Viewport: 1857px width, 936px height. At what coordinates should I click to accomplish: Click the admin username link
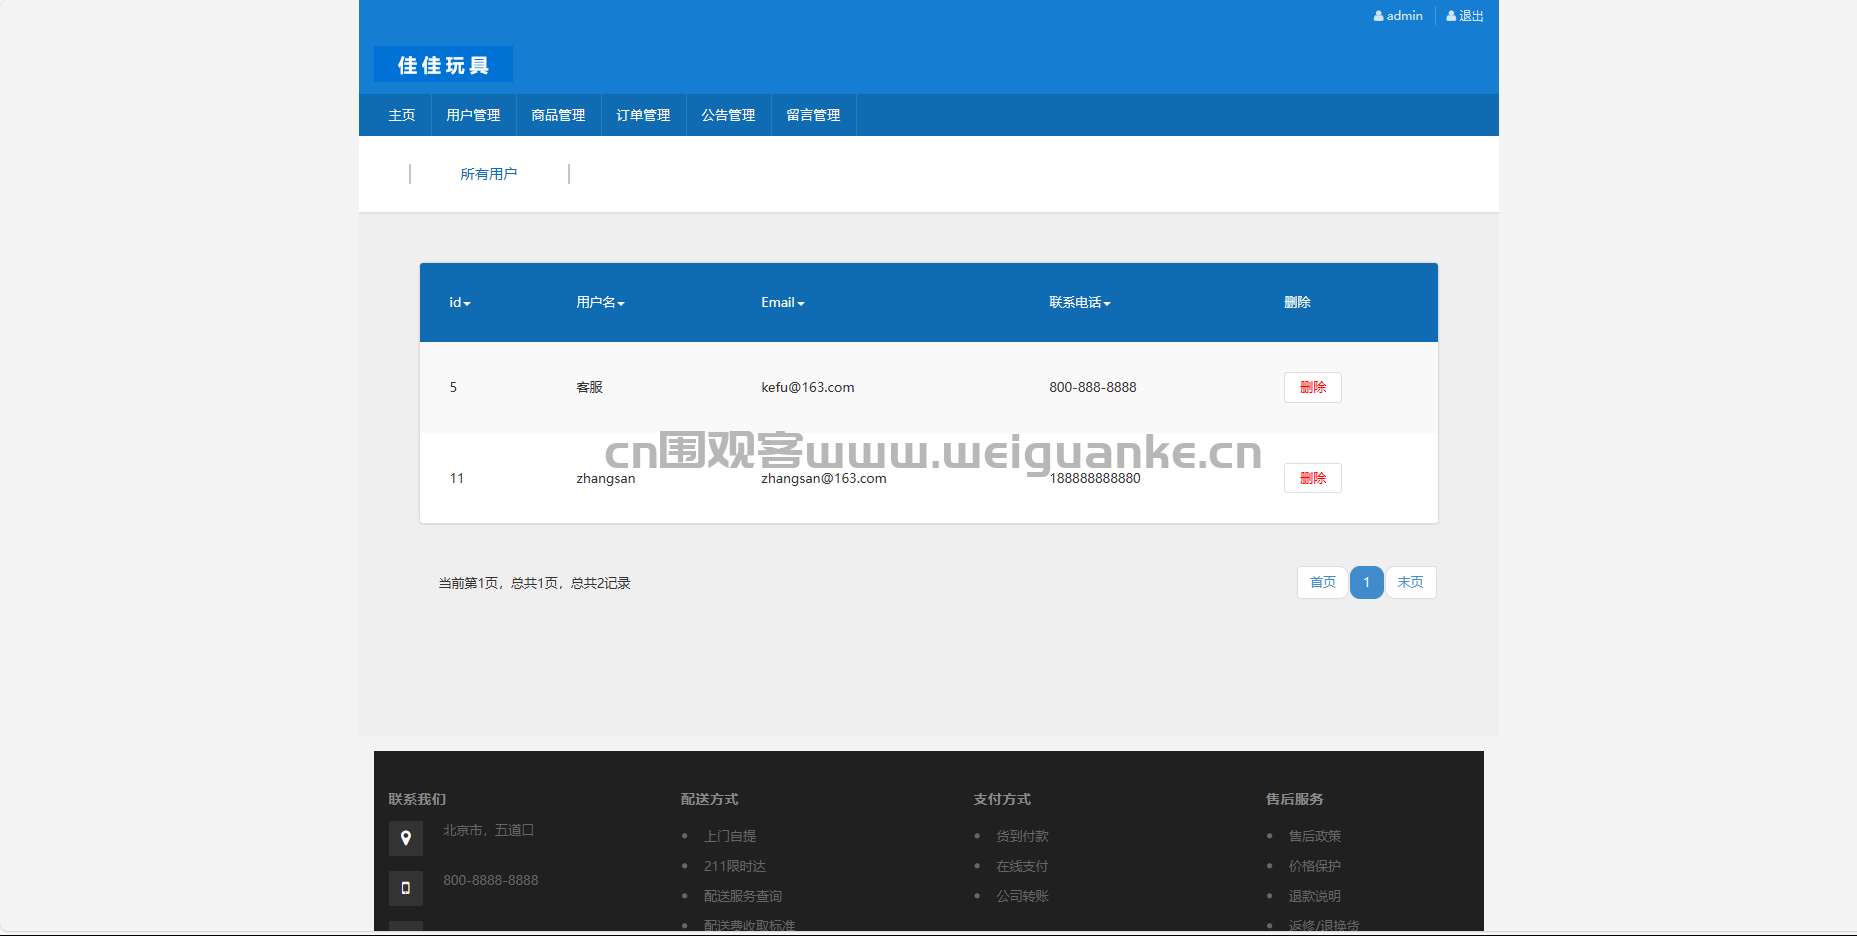click(x=1405, y=16)
